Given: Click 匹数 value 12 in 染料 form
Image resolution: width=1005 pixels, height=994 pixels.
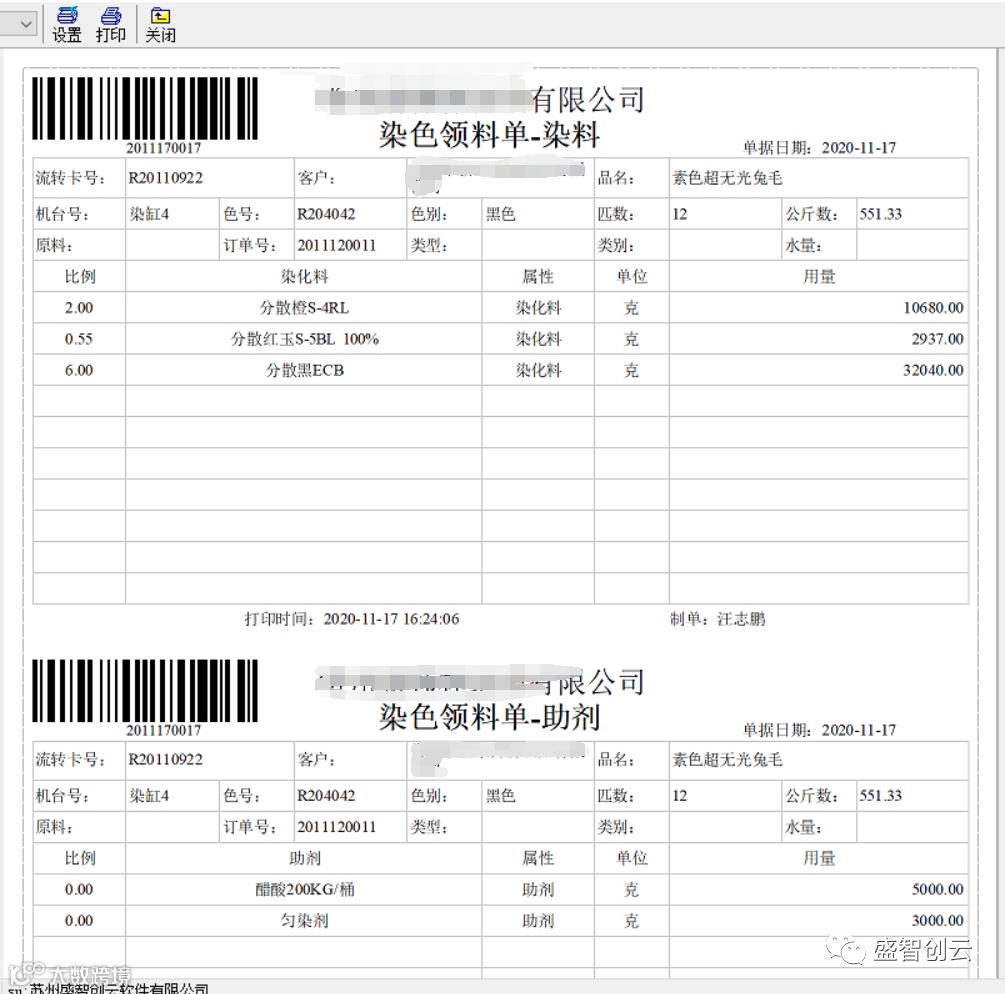Looking at the screenshot, I should point(679,214).
